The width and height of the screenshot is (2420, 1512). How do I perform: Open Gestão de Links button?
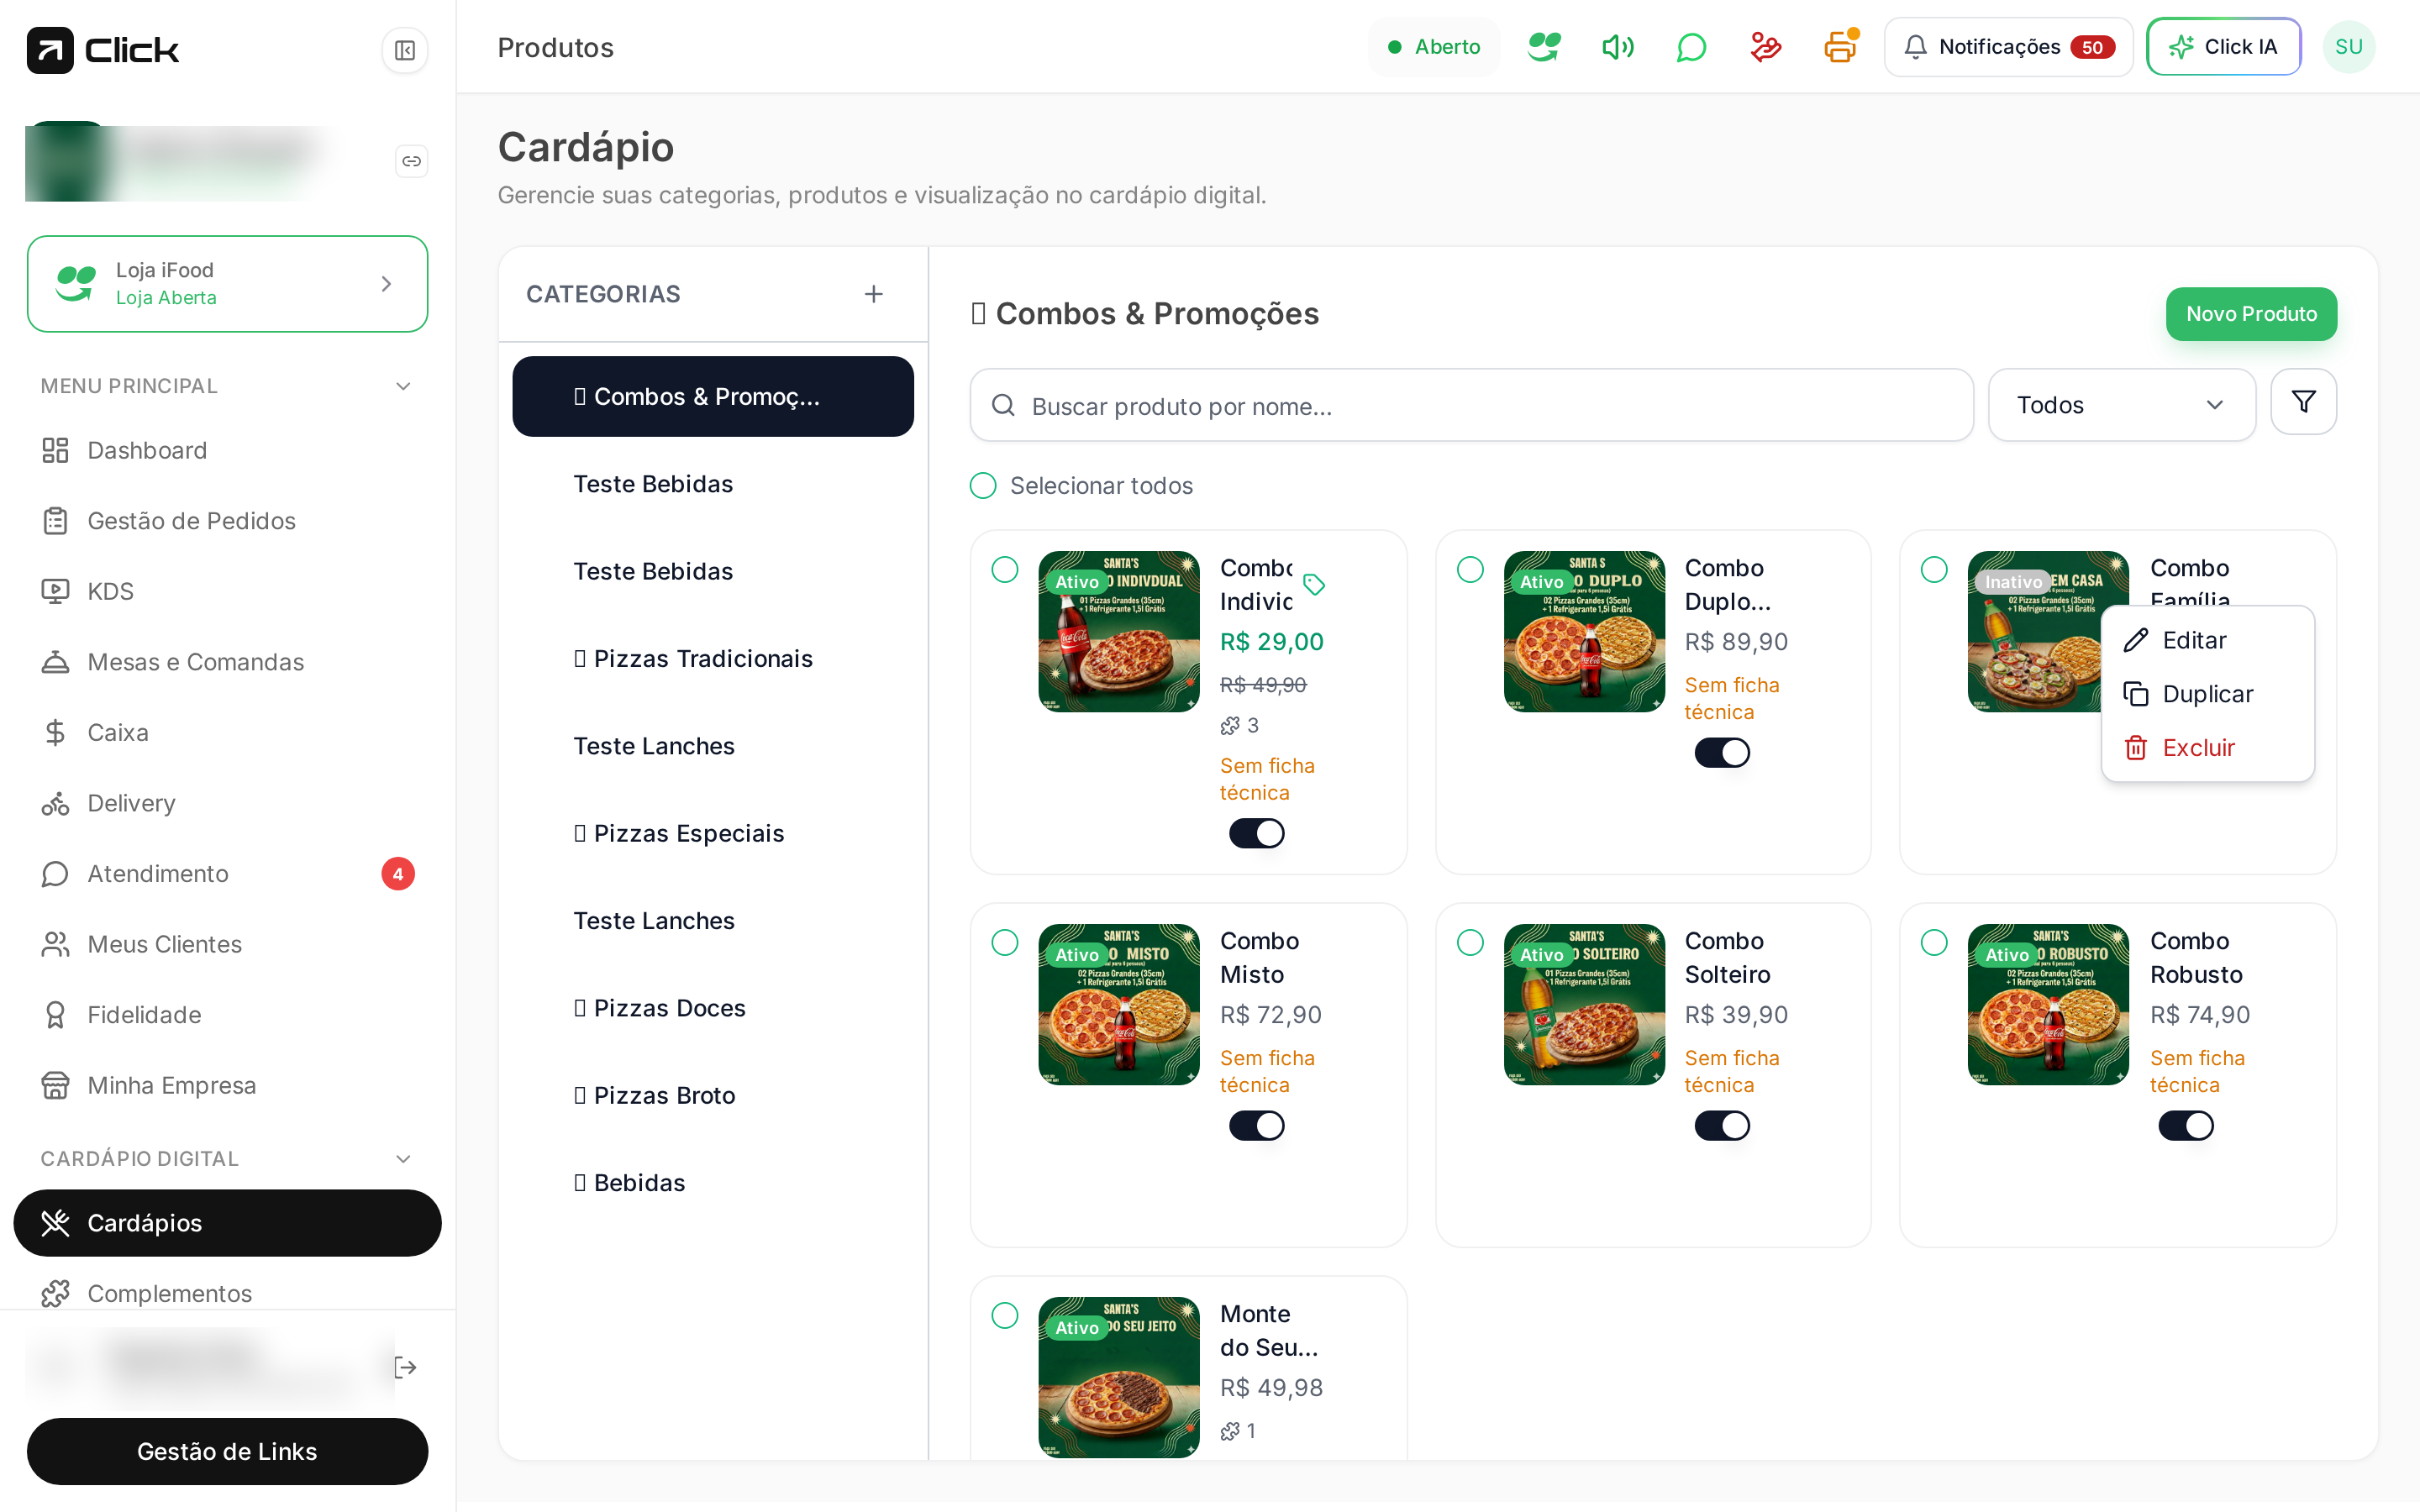click(x=227, y=1451)
